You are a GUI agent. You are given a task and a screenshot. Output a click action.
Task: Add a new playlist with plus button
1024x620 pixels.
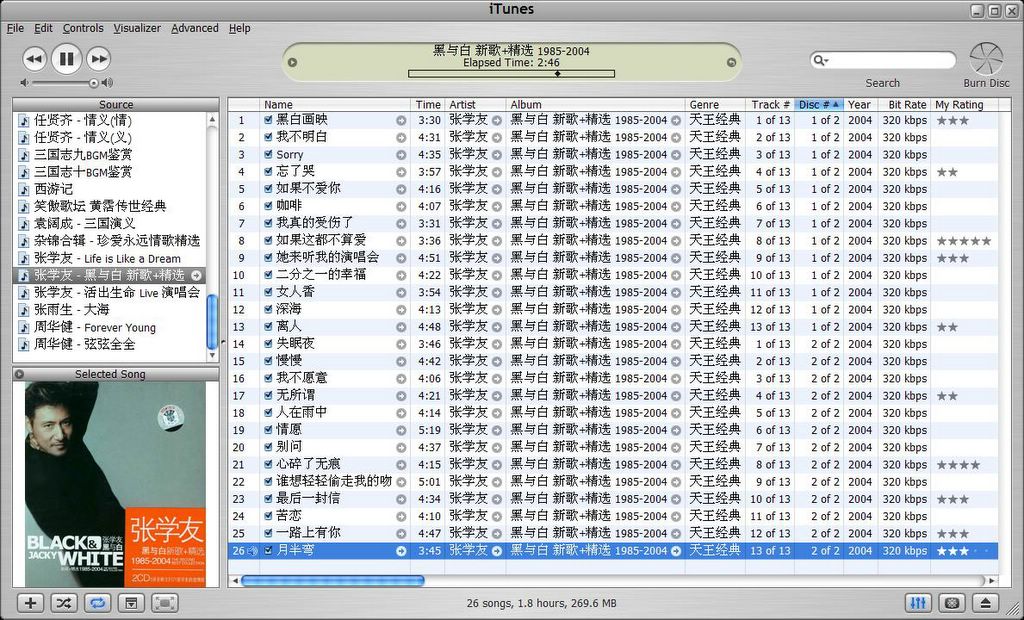30,602
